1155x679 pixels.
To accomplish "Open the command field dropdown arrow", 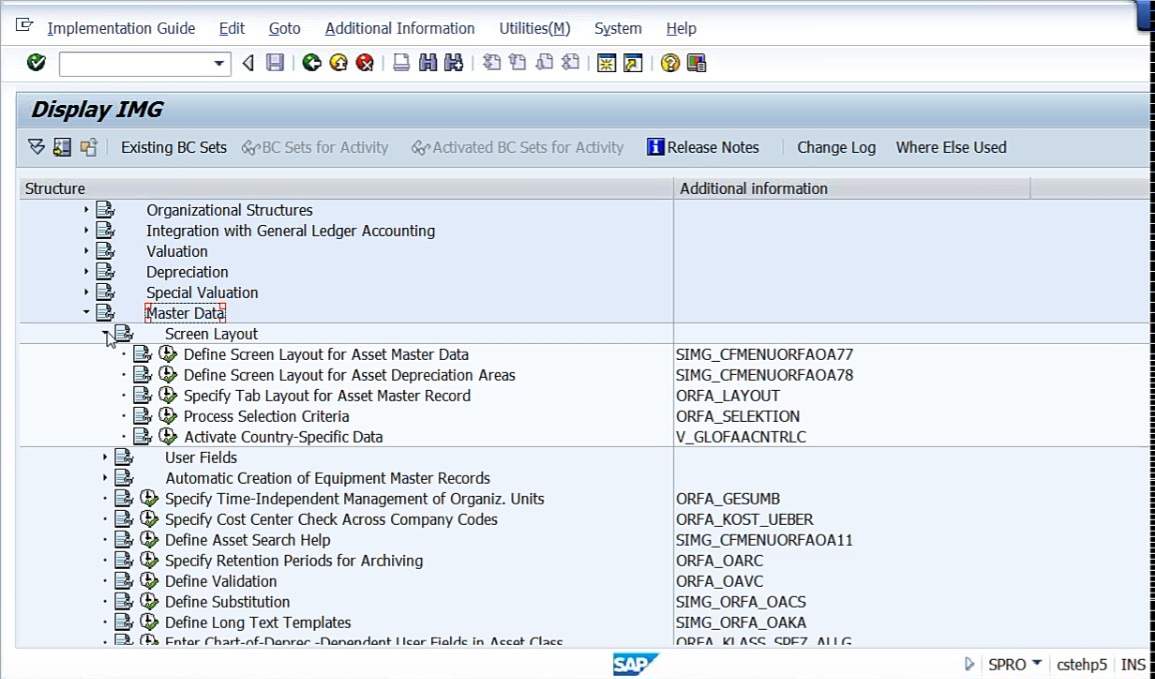I will click(219, 63).
